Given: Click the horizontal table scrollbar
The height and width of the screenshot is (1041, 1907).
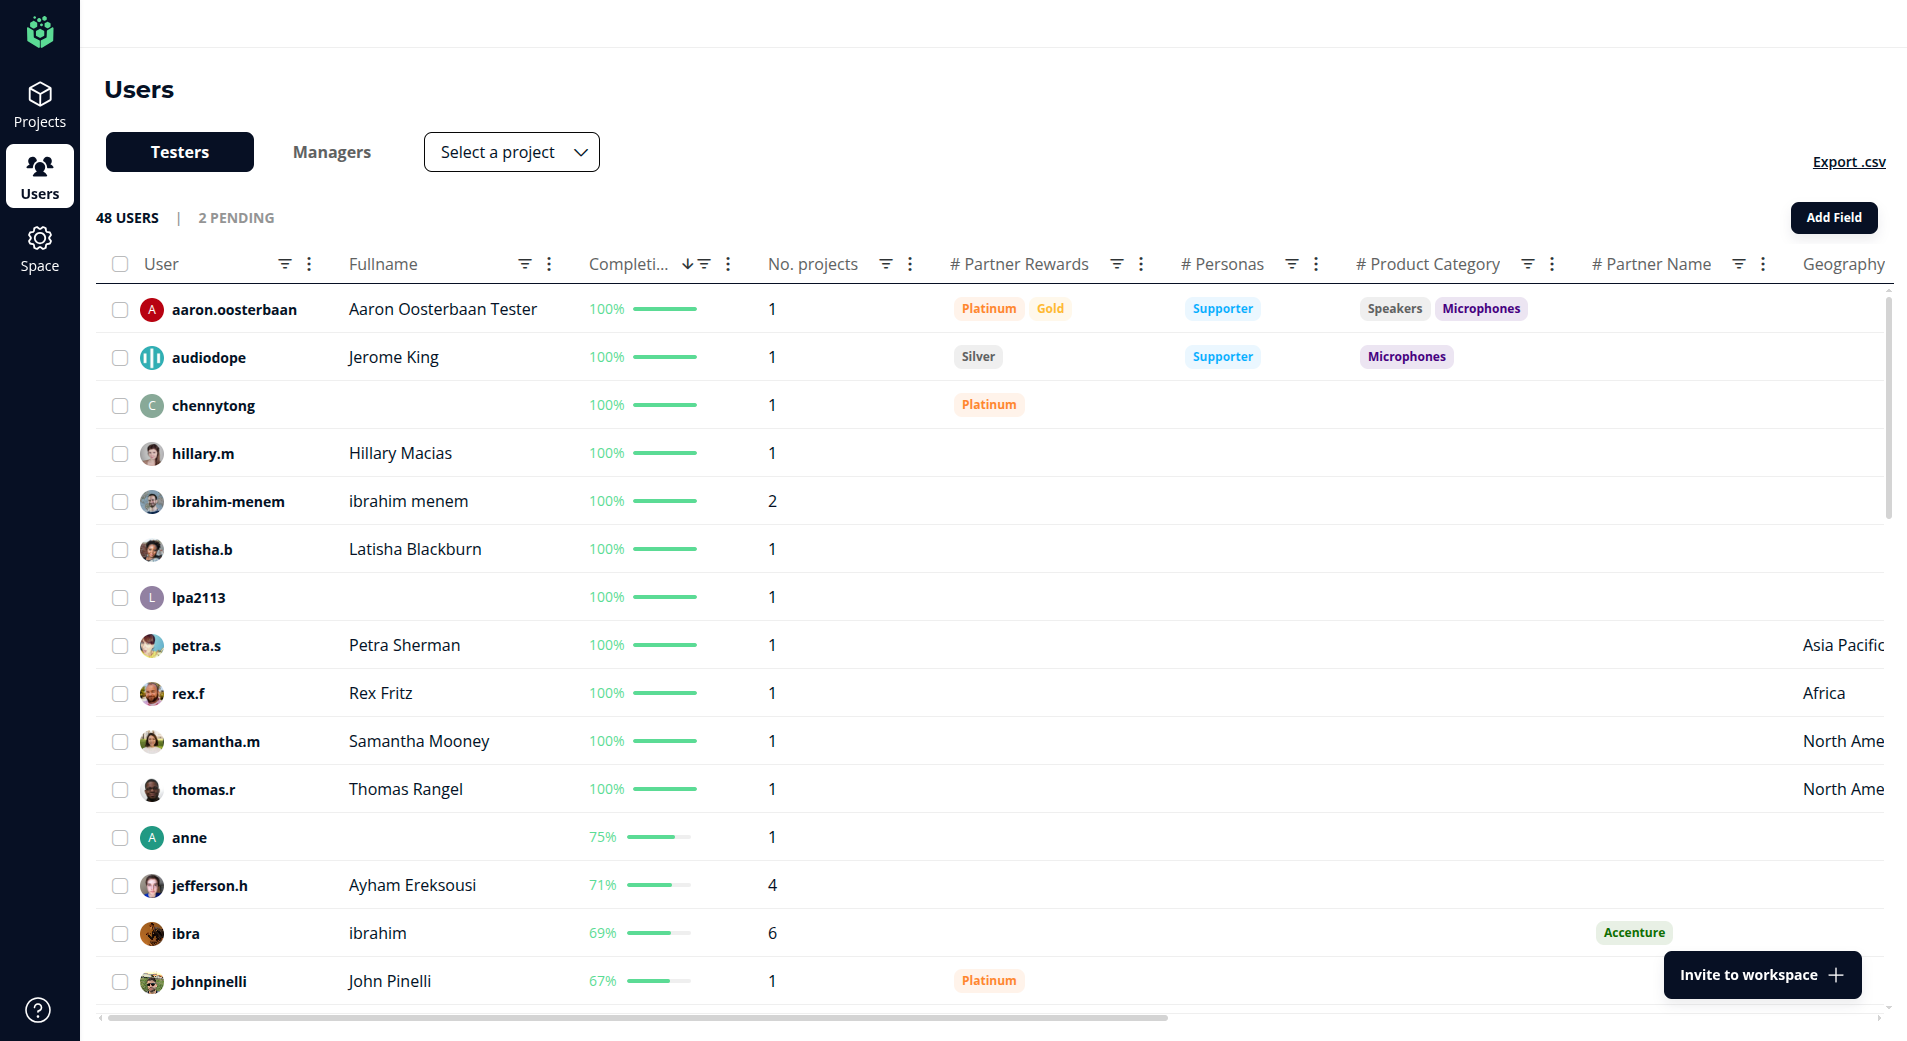Looking at the screenshot, I should (x=638, y=1018).
